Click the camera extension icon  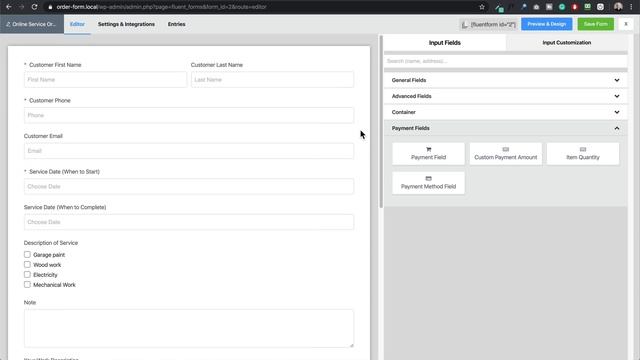coord(536,7)
